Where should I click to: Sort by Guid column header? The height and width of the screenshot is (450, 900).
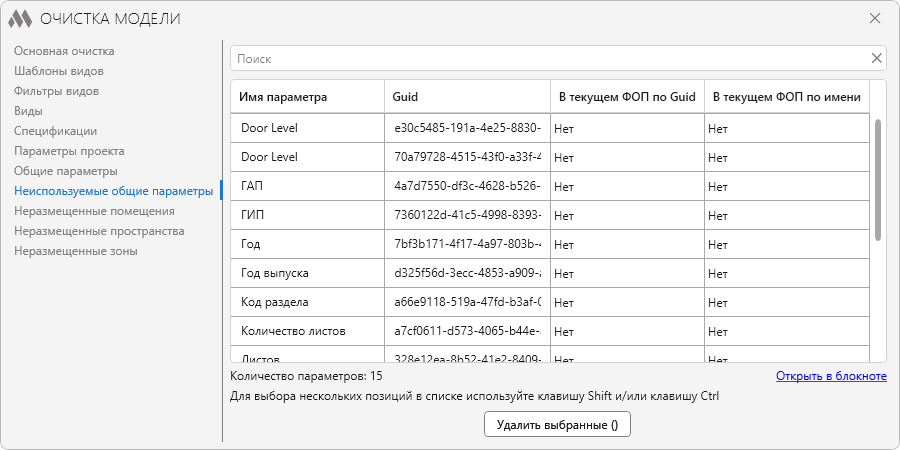tap(406, 97)
